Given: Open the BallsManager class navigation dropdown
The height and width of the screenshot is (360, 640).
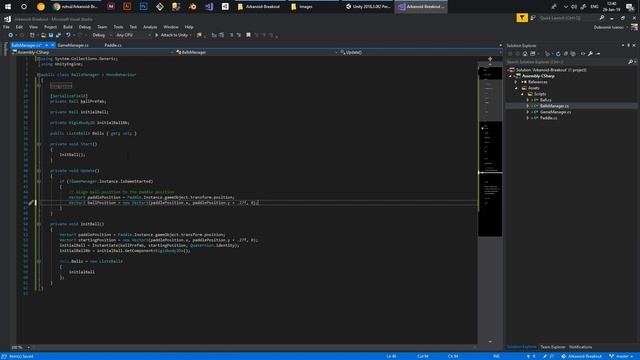Looking at the screenshot, I should (x=256, y=52).
